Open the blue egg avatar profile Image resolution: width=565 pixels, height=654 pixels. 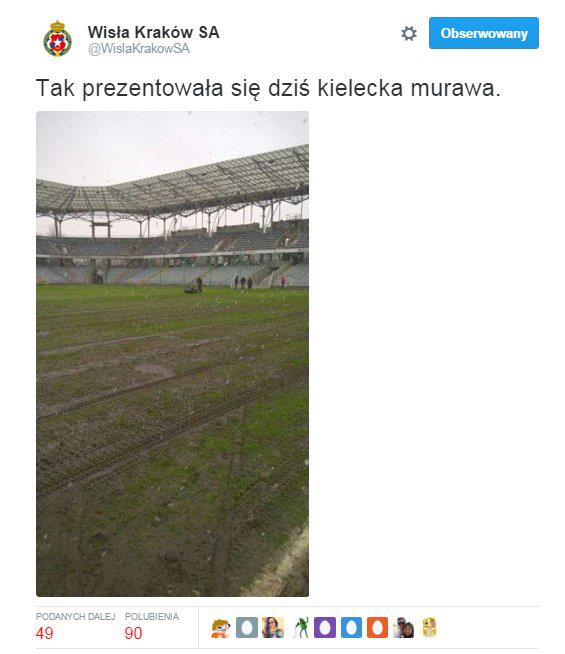(351, 628)
